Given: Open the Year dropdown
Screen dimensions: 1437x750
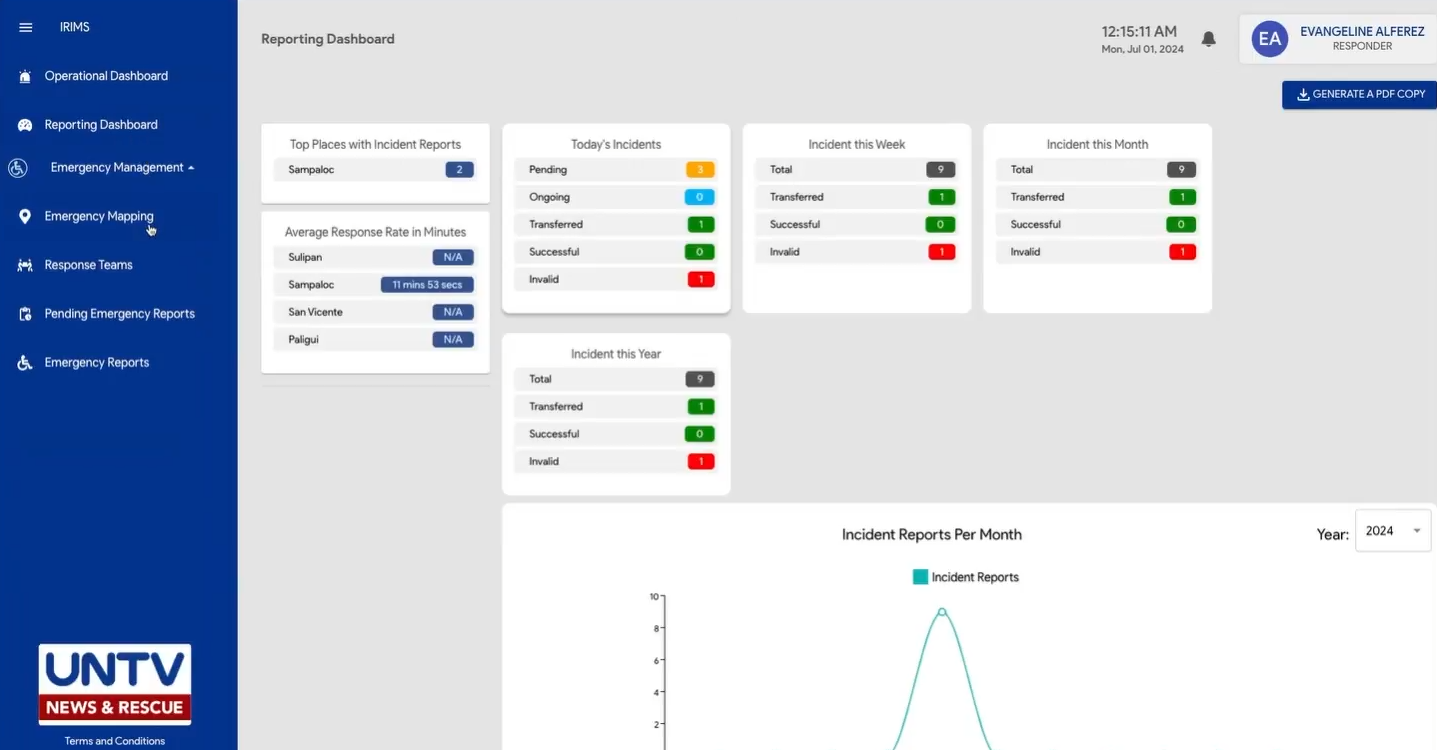Looking at the screenshot, I should pyautogui.click(x=1392, y=530).
